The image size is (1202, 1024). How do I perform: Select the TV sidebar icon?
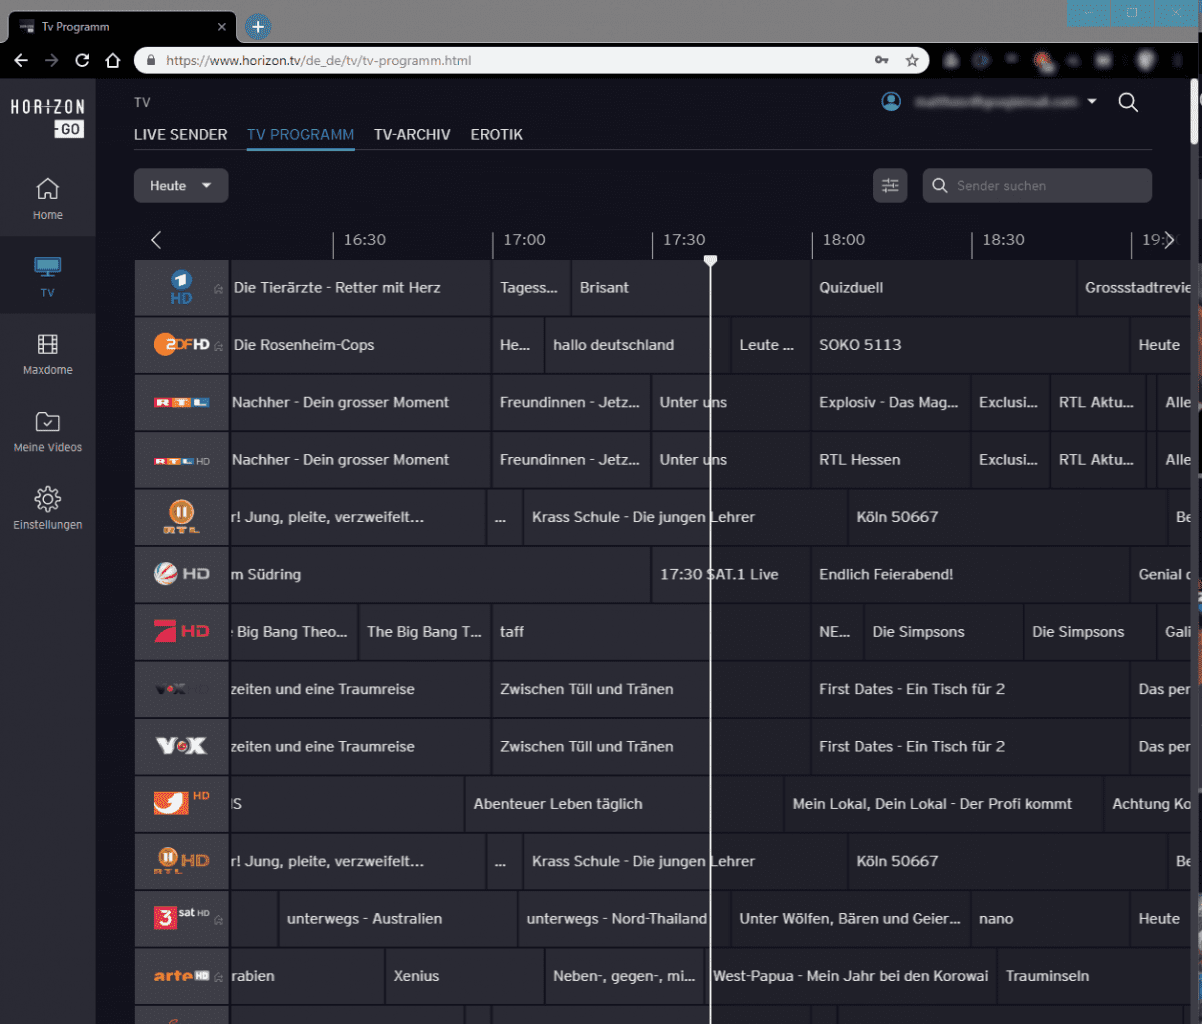(47, 277)
